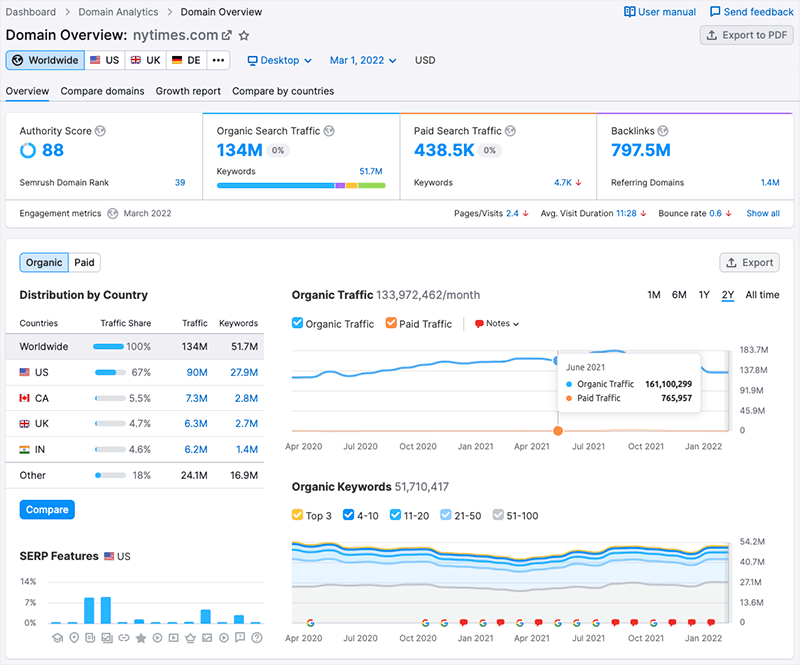Select the UK flag database button
The height and width of the screenshot is (665, 800).
pyautogui.click(x=145, y=60)
